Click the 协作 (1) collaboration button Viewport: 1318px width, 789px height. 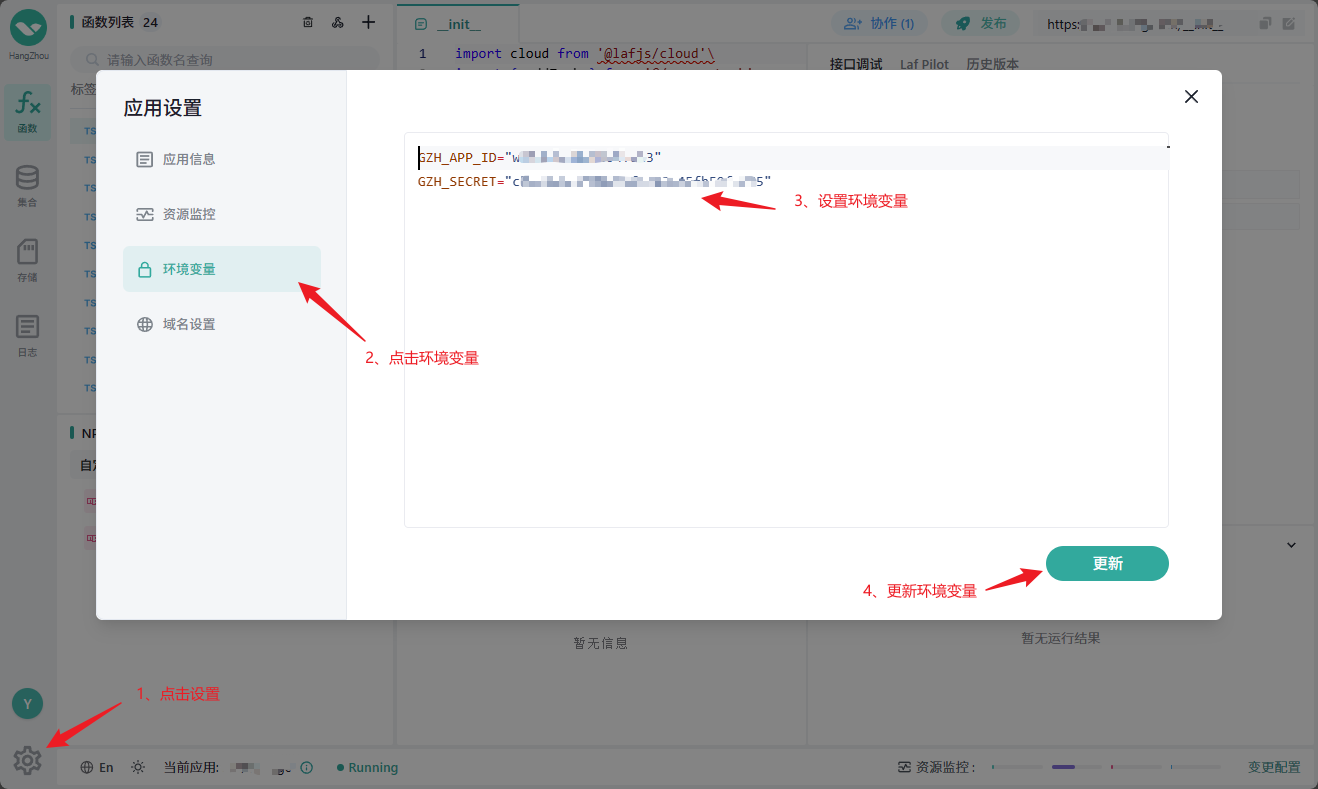[879, 23]
